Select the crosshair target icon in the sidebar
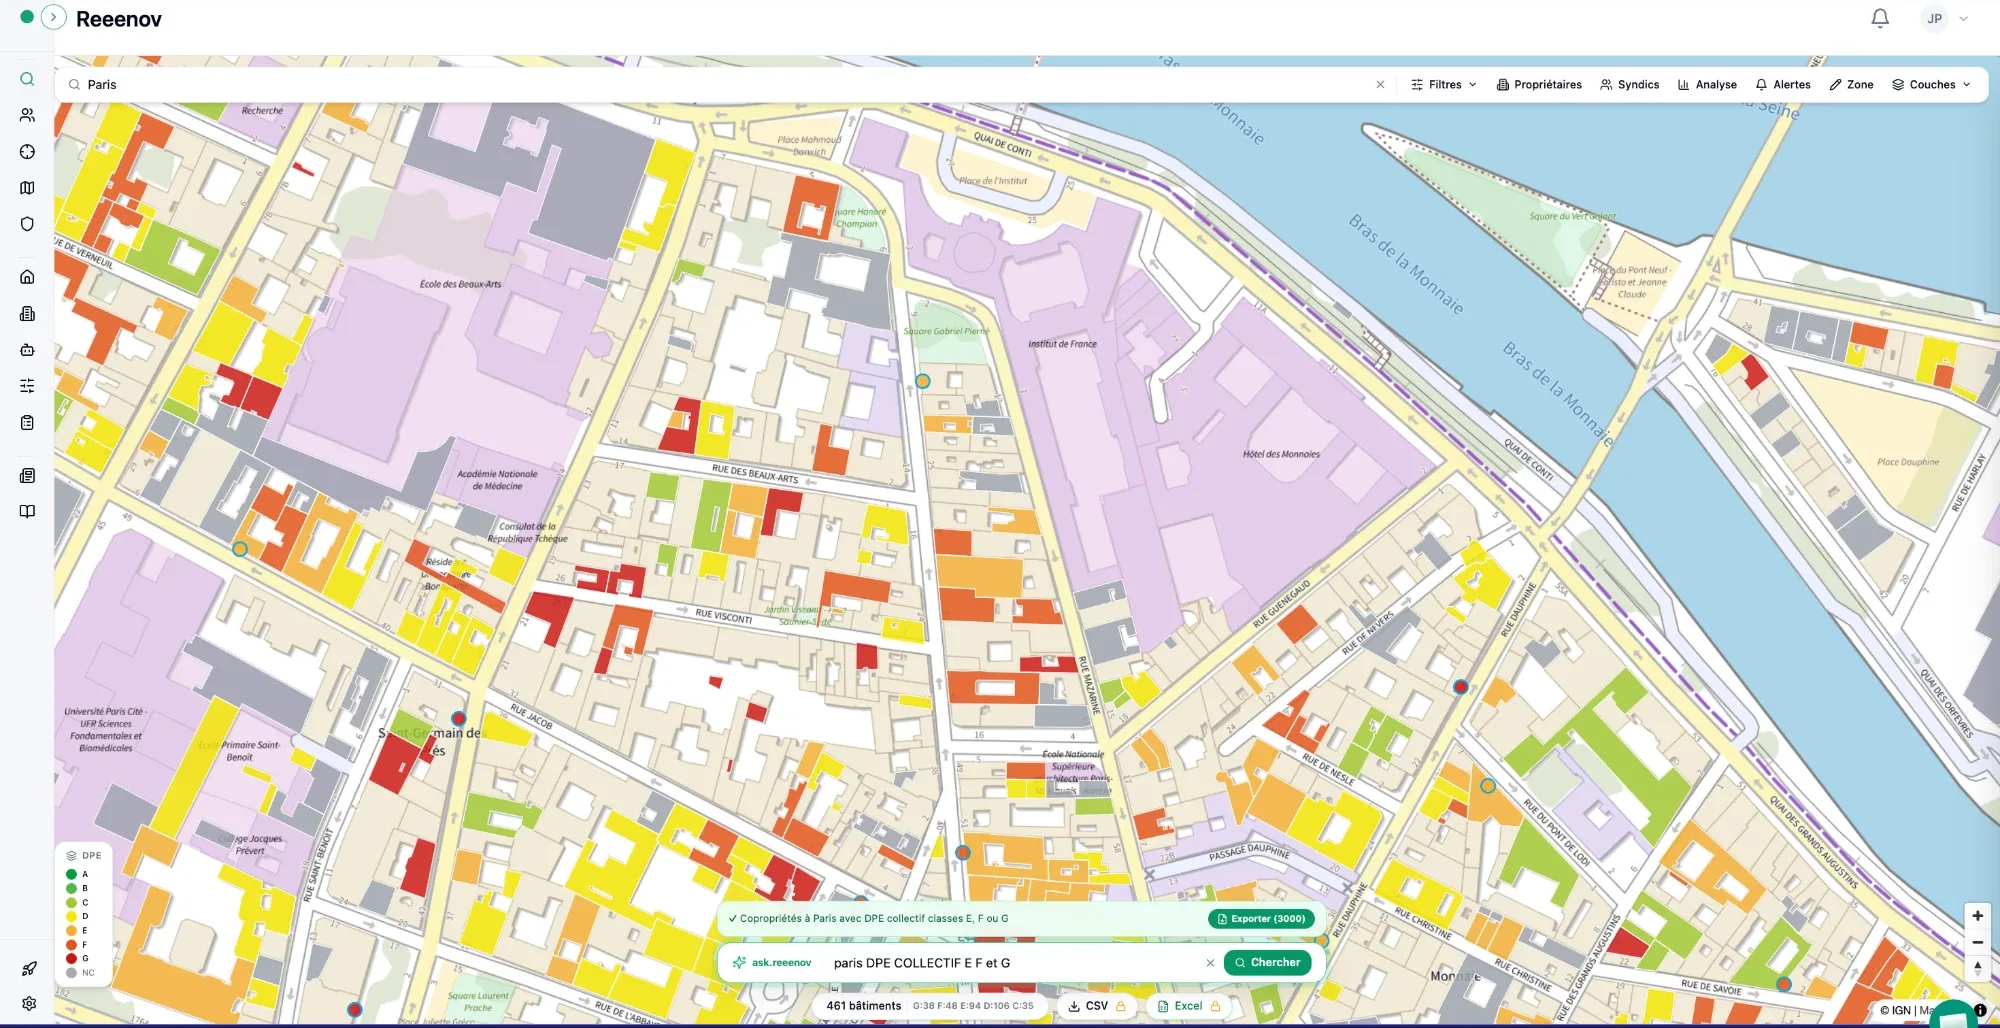 tap(27, 152)
